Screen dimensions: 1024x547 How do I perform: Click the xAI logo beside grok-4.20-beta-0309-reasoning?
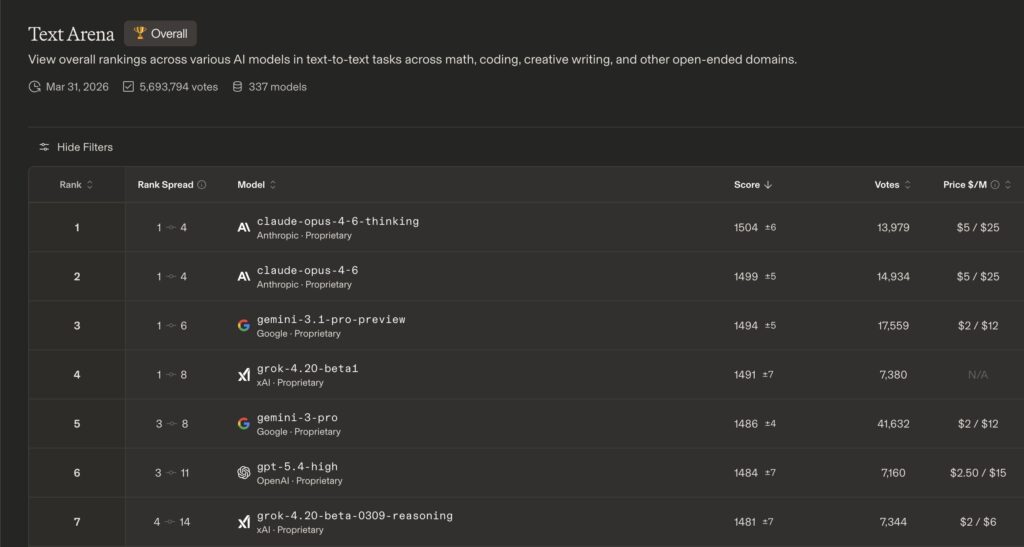tap(244, 521)
